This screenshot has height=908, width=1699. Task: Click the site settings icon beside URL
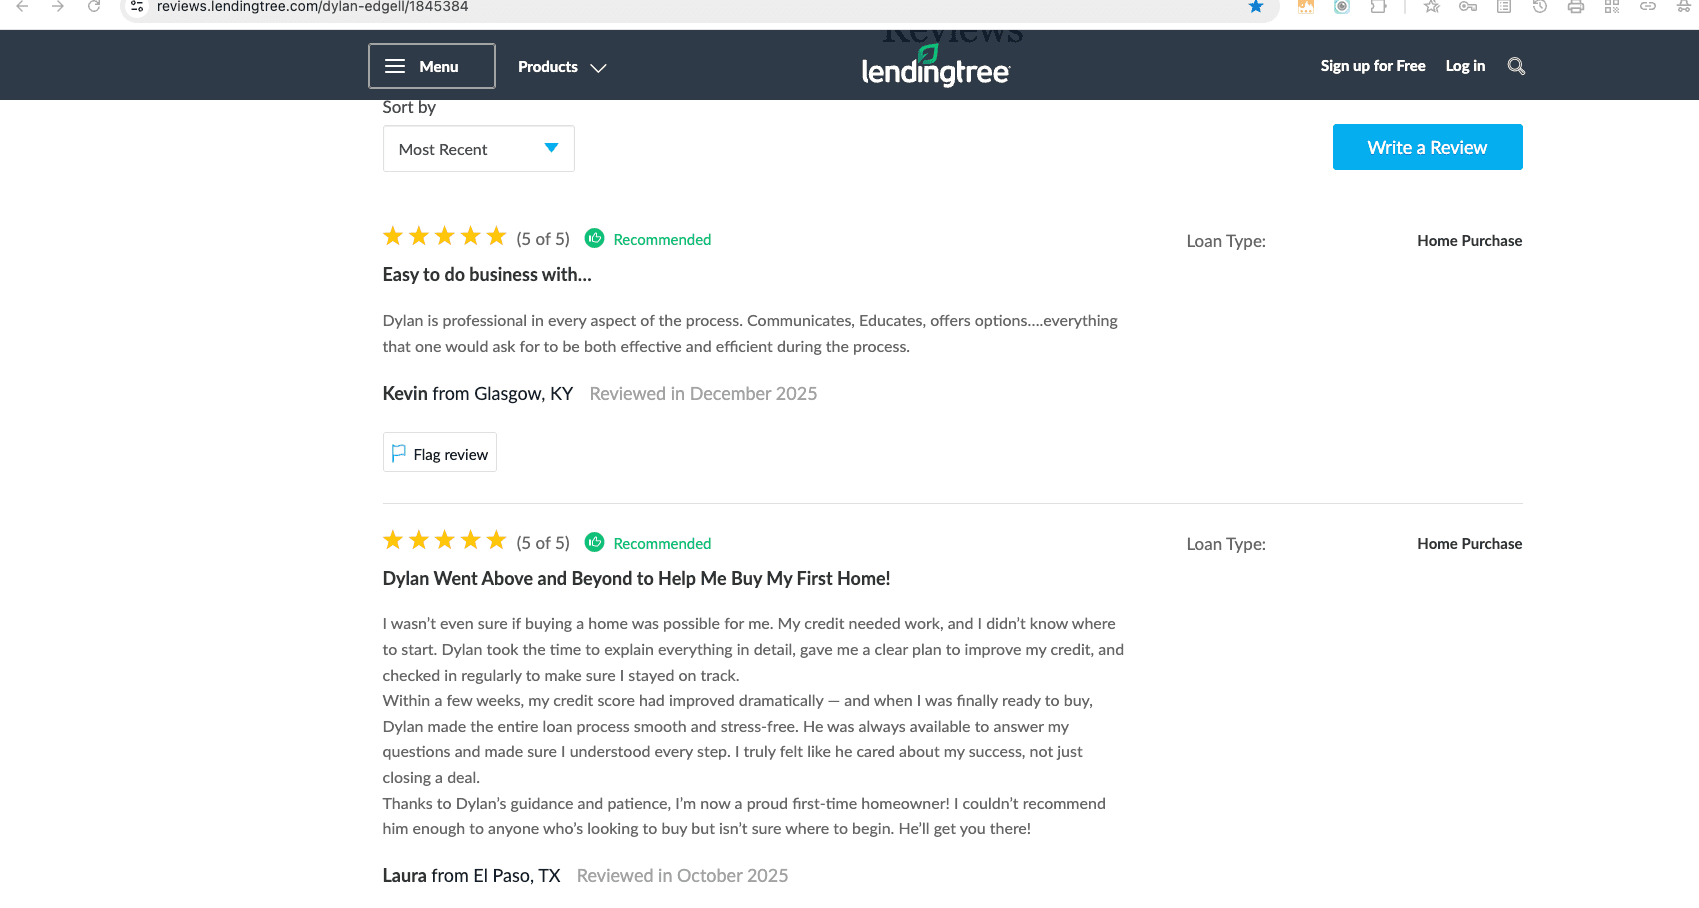point(137,7)
